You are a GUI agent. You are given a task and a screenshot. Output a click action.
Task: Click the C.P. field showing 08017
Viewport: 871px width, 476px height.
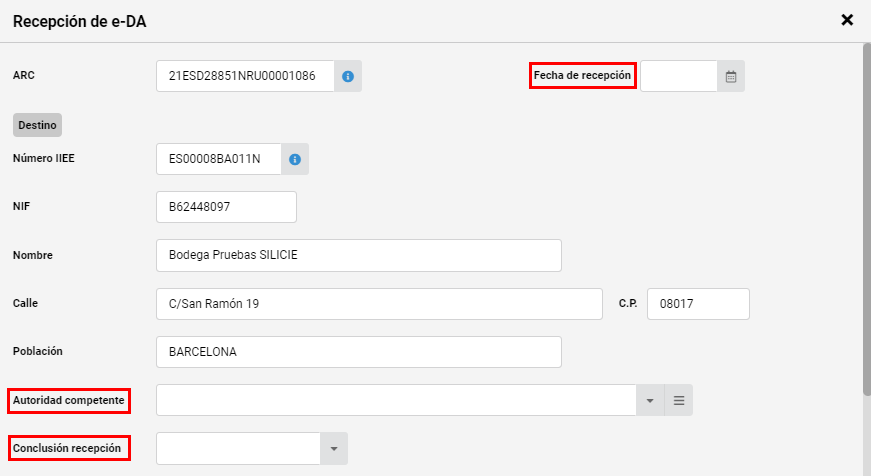[x=698, y=304]
